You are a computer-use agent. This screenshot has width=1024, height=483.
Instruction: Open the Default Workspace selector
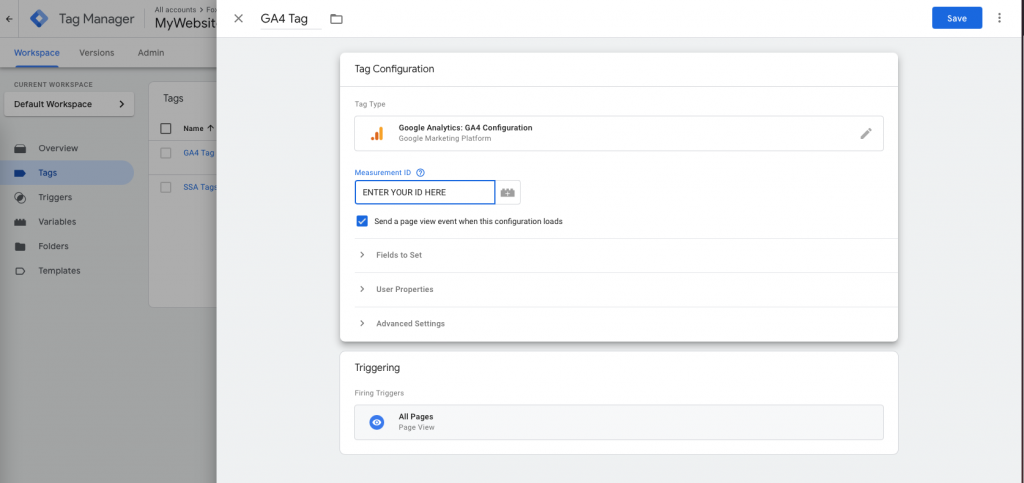pyautogui.click(x=69, y=104)
